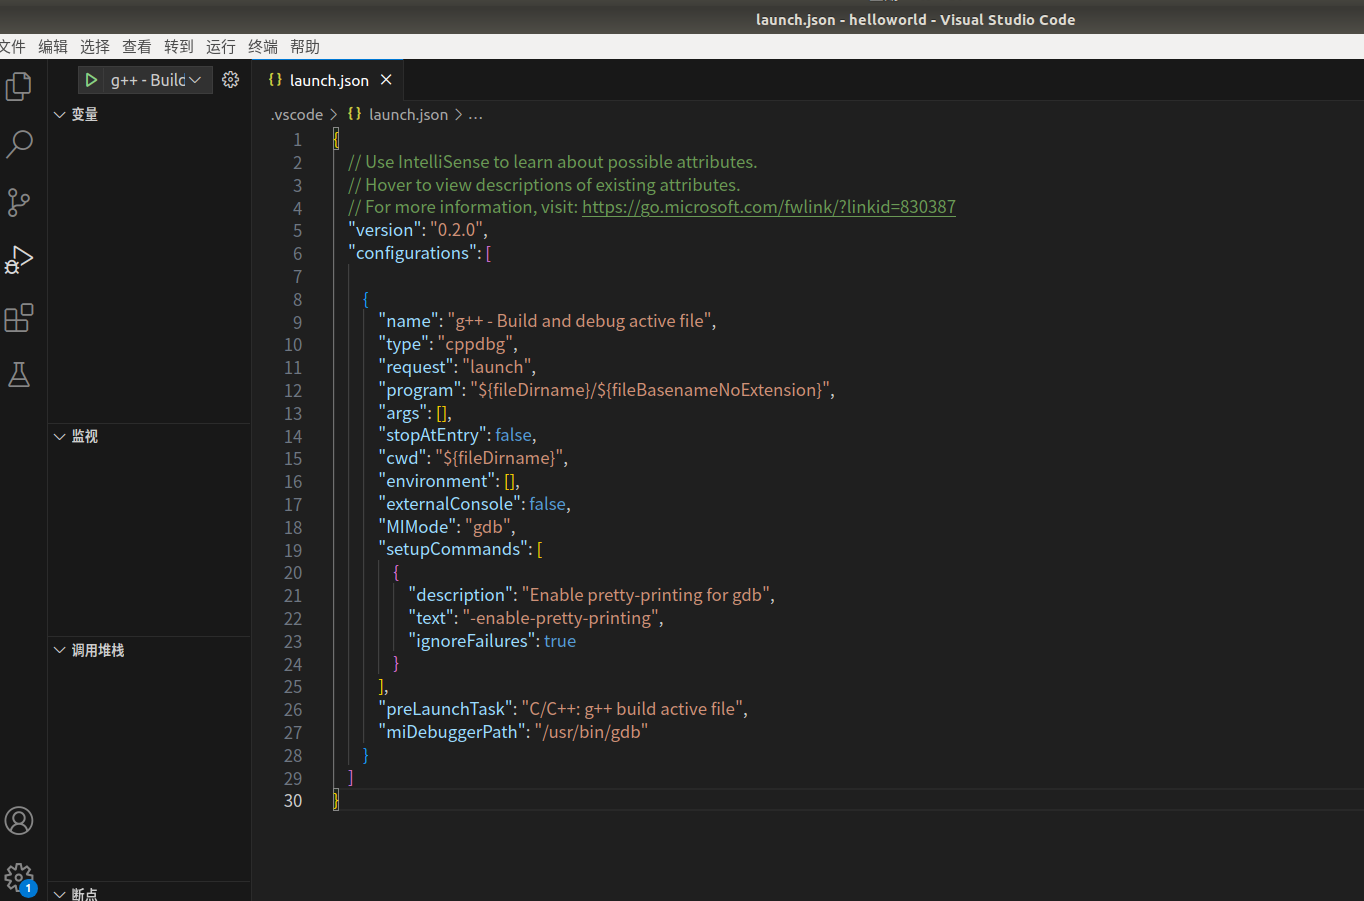Open the Explorer view in activity bar
The image size is (1364, 901).
point(19,87)
